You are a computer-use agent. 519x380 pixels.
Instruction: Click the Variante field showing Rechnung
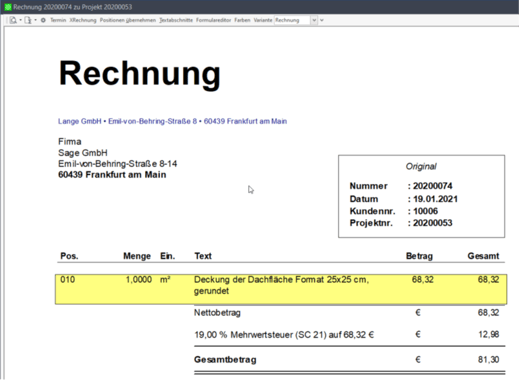point(292,20)
